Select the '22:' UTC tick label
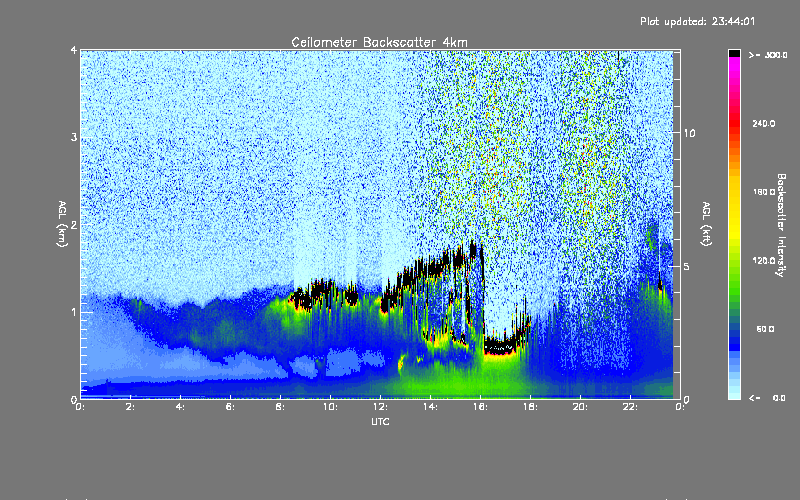This screenshot has width=800, height=500. click(630, 407)
